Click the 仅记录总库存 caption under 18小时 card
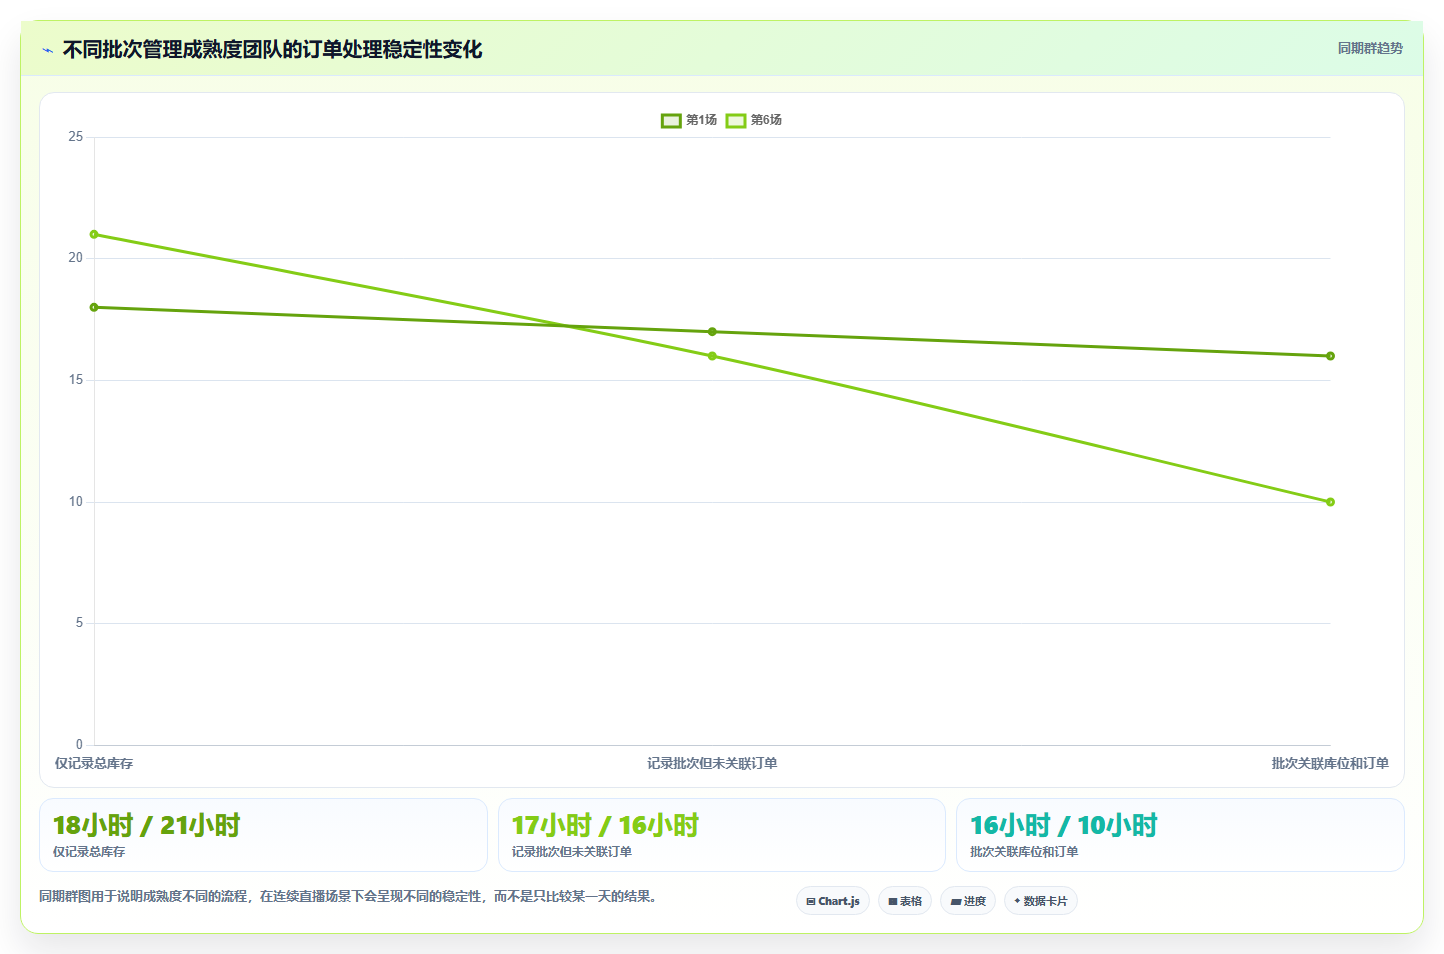The width and height of the screenshot is (1444, 954). tap(89, 852)
